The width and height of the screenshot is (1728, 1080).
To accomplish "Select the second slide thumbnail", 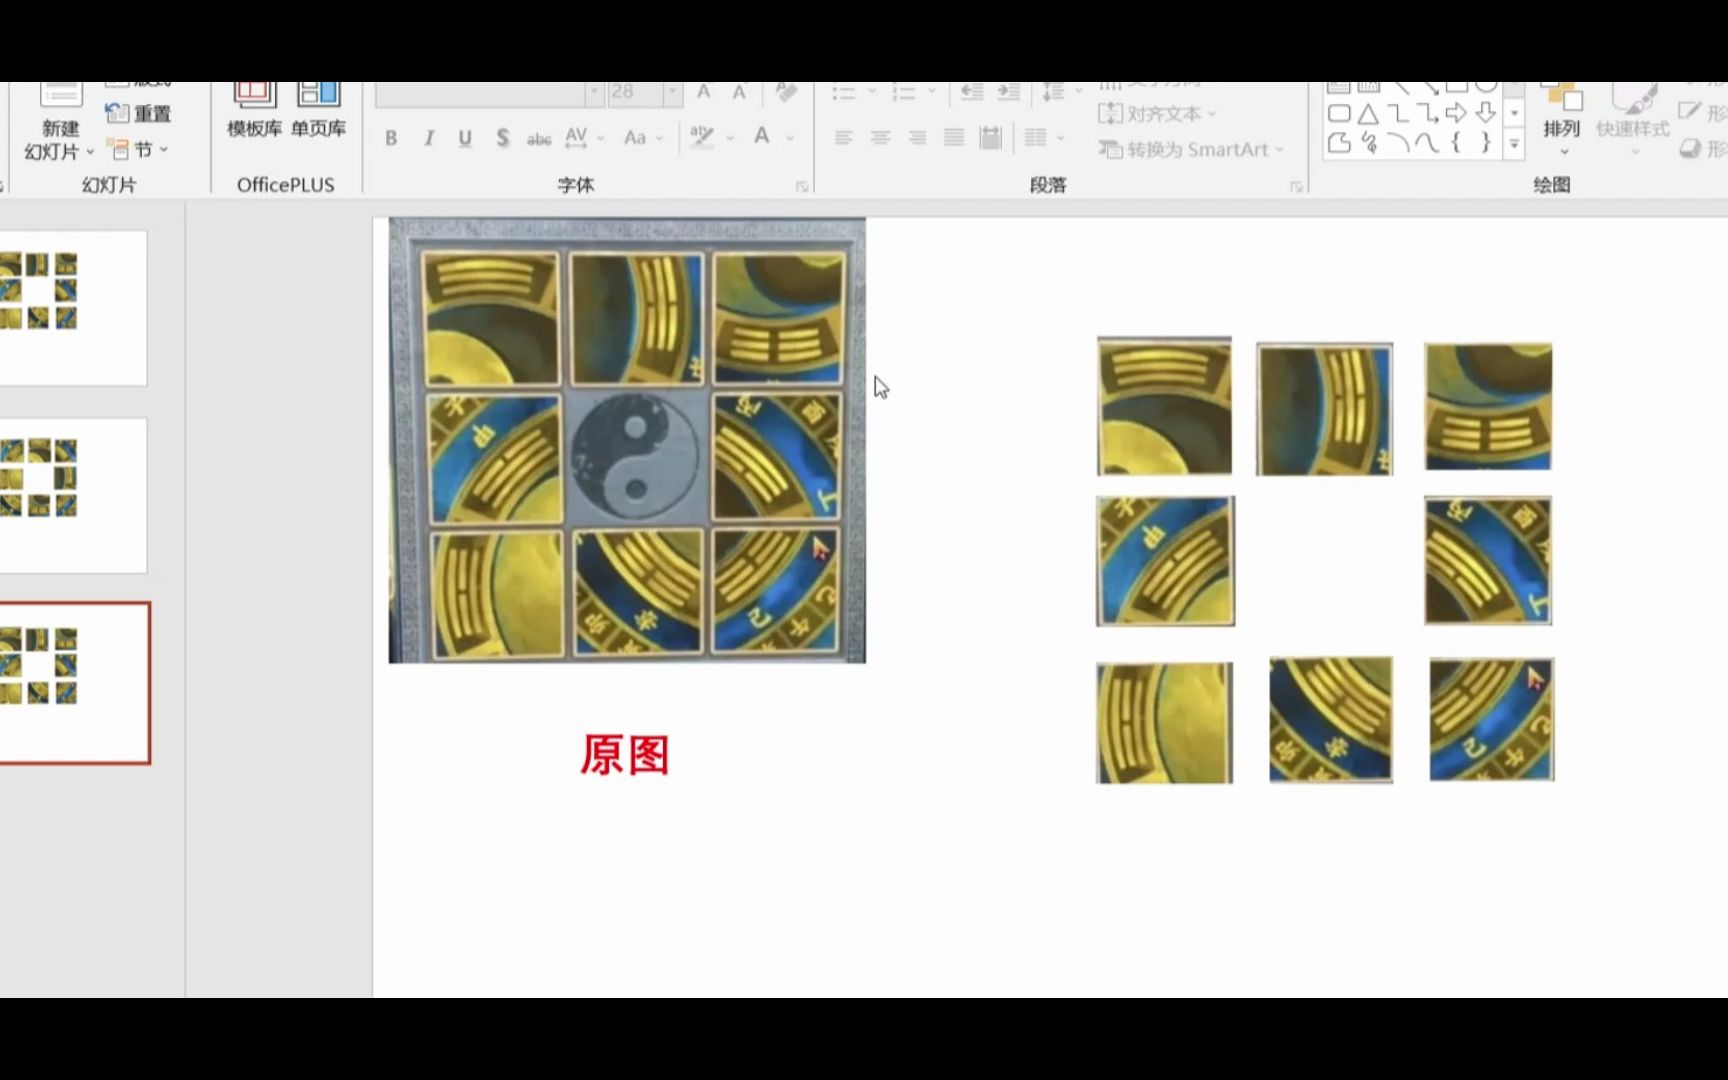I will click(x=73, y=495).
